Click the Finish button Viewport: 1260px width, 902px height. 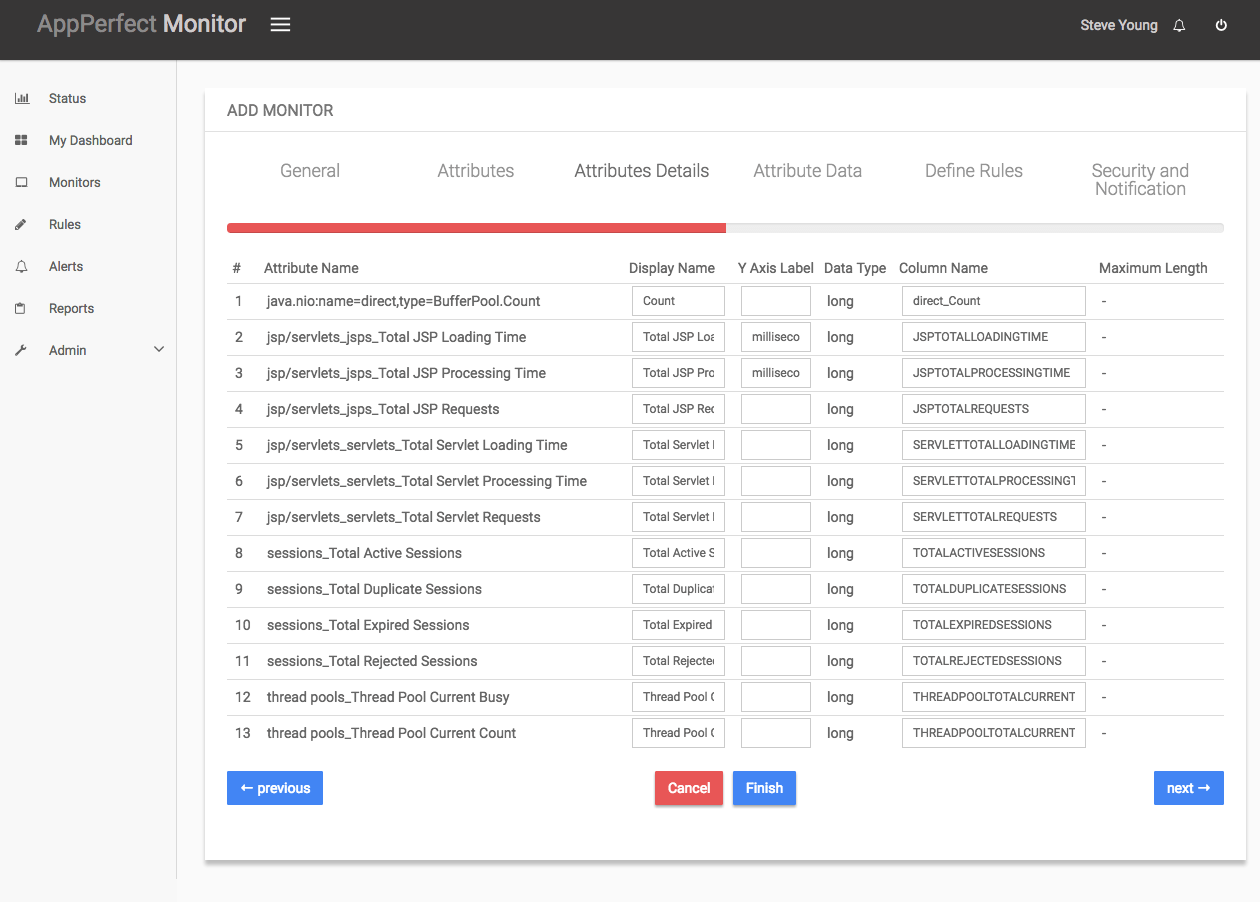(764, 788)
